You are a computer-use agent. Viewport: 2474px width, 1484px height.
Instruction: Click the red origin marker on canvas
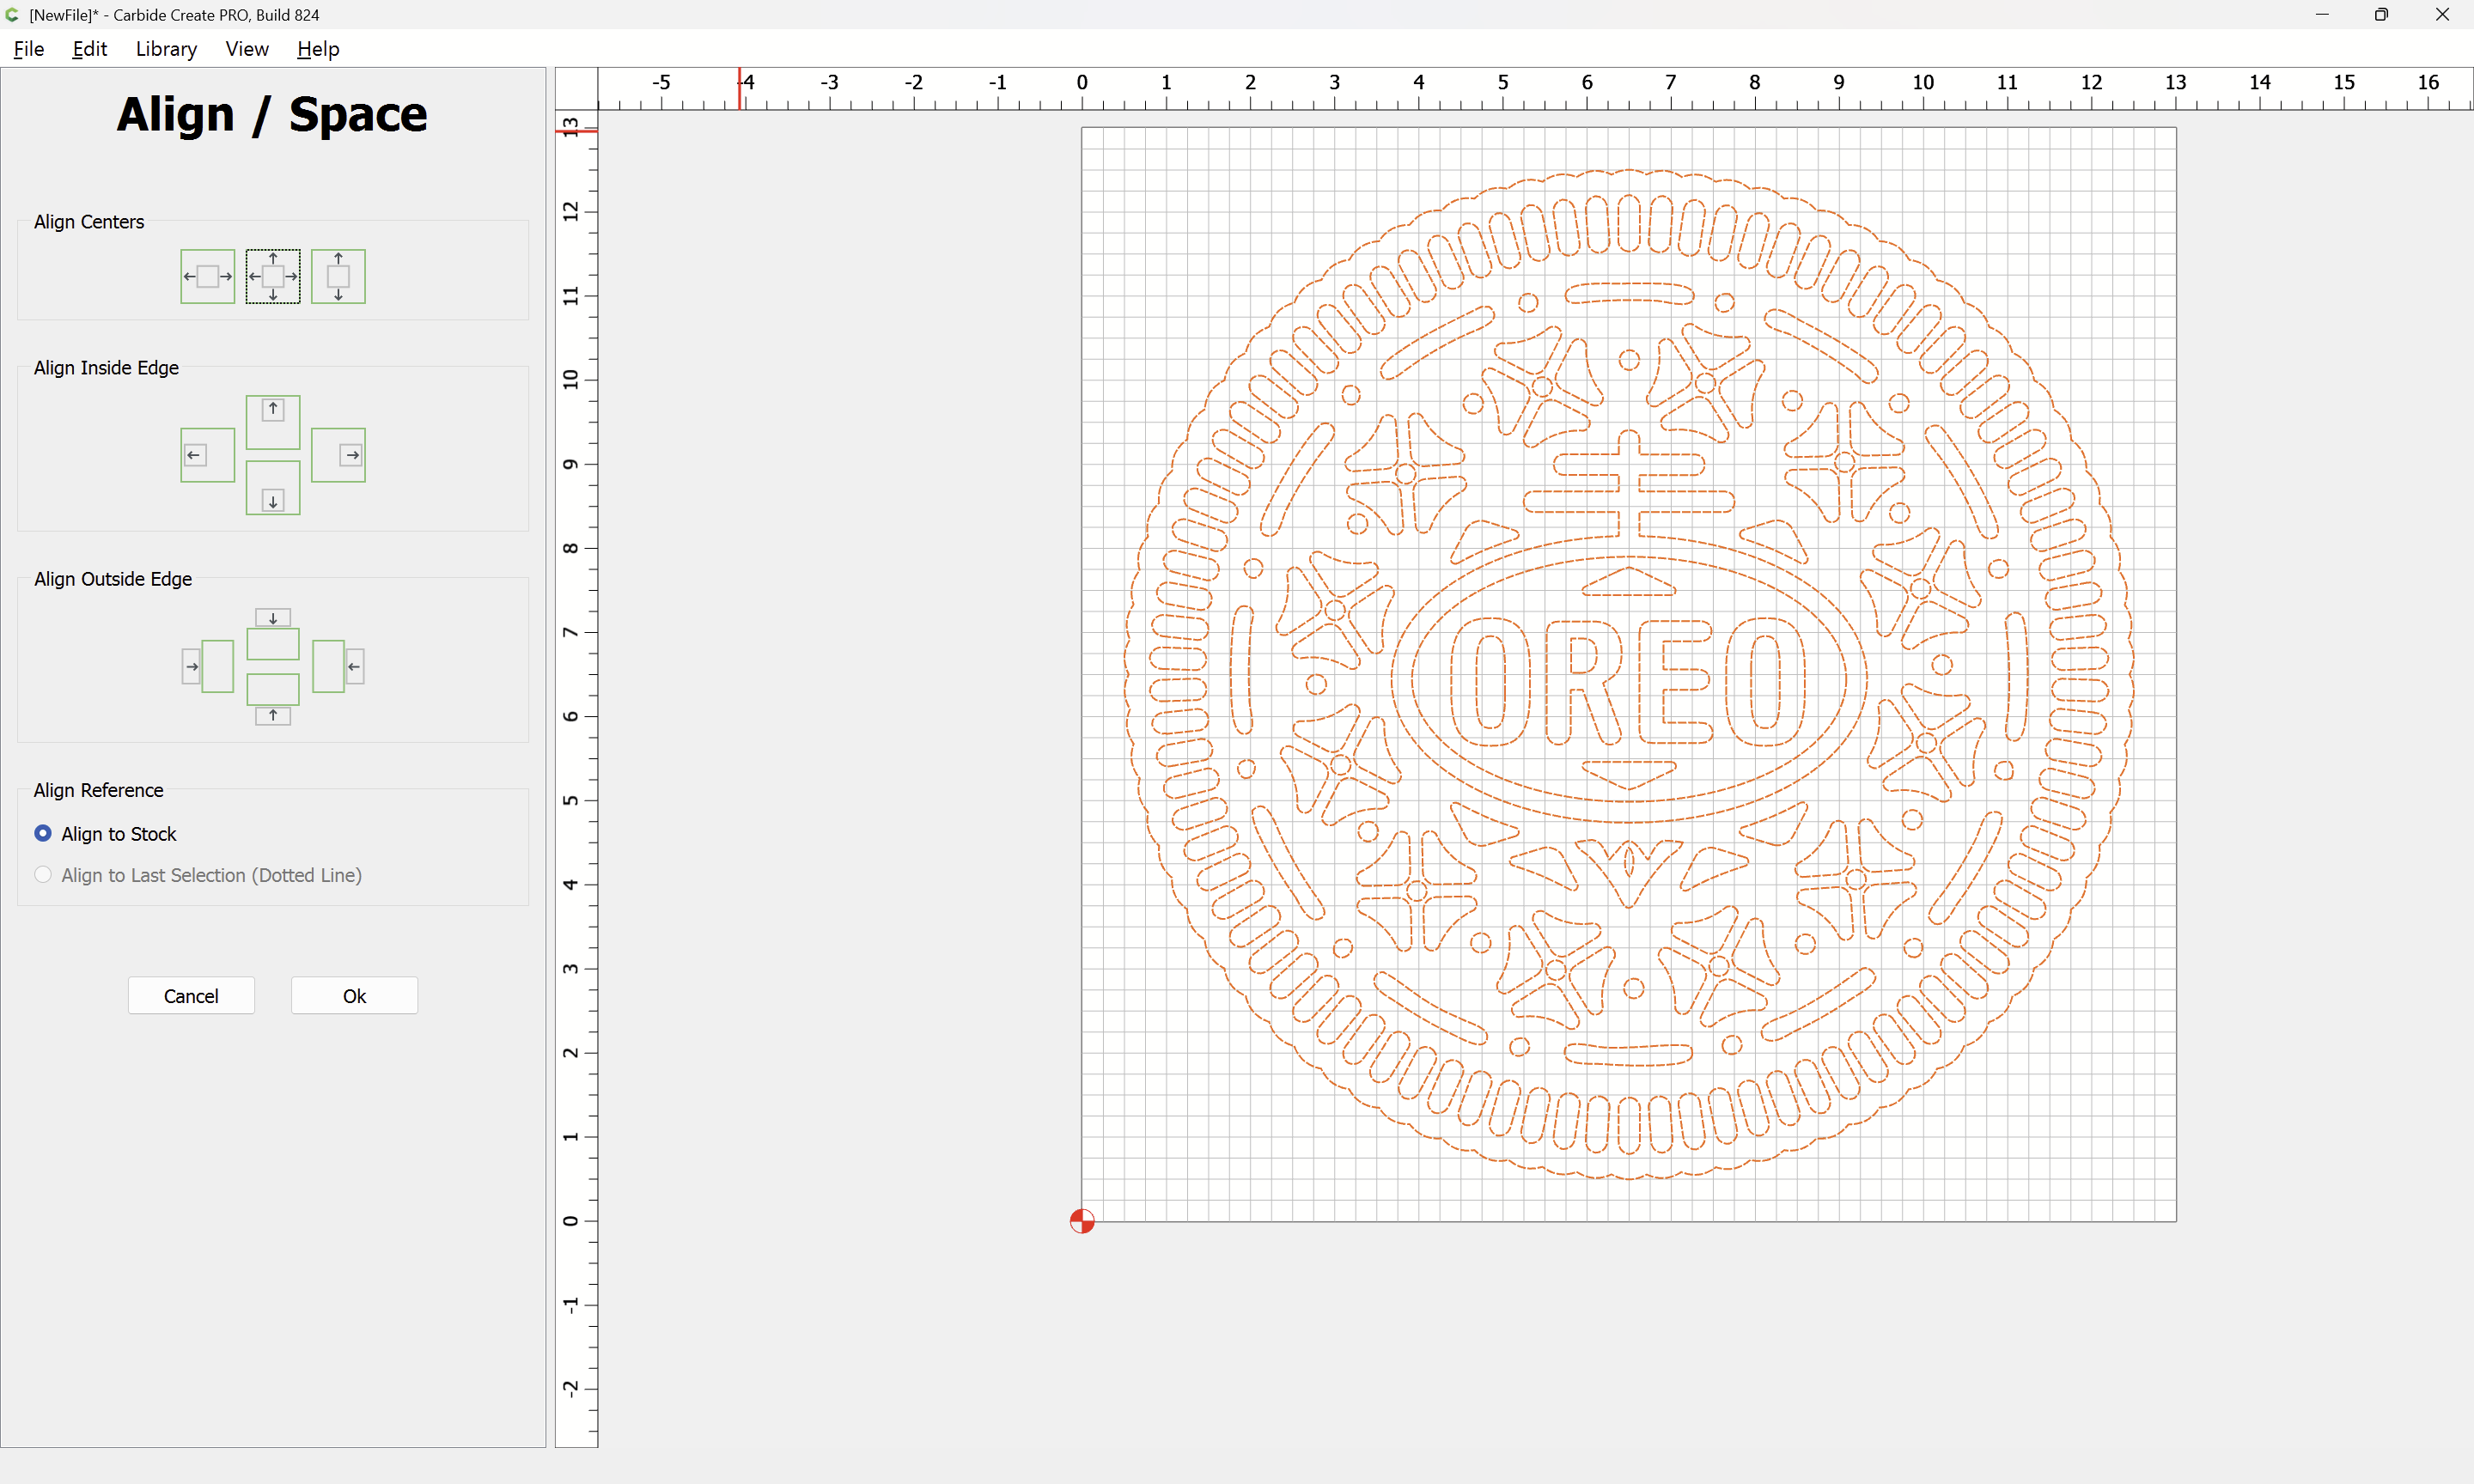click(x=1082, y=1221)
